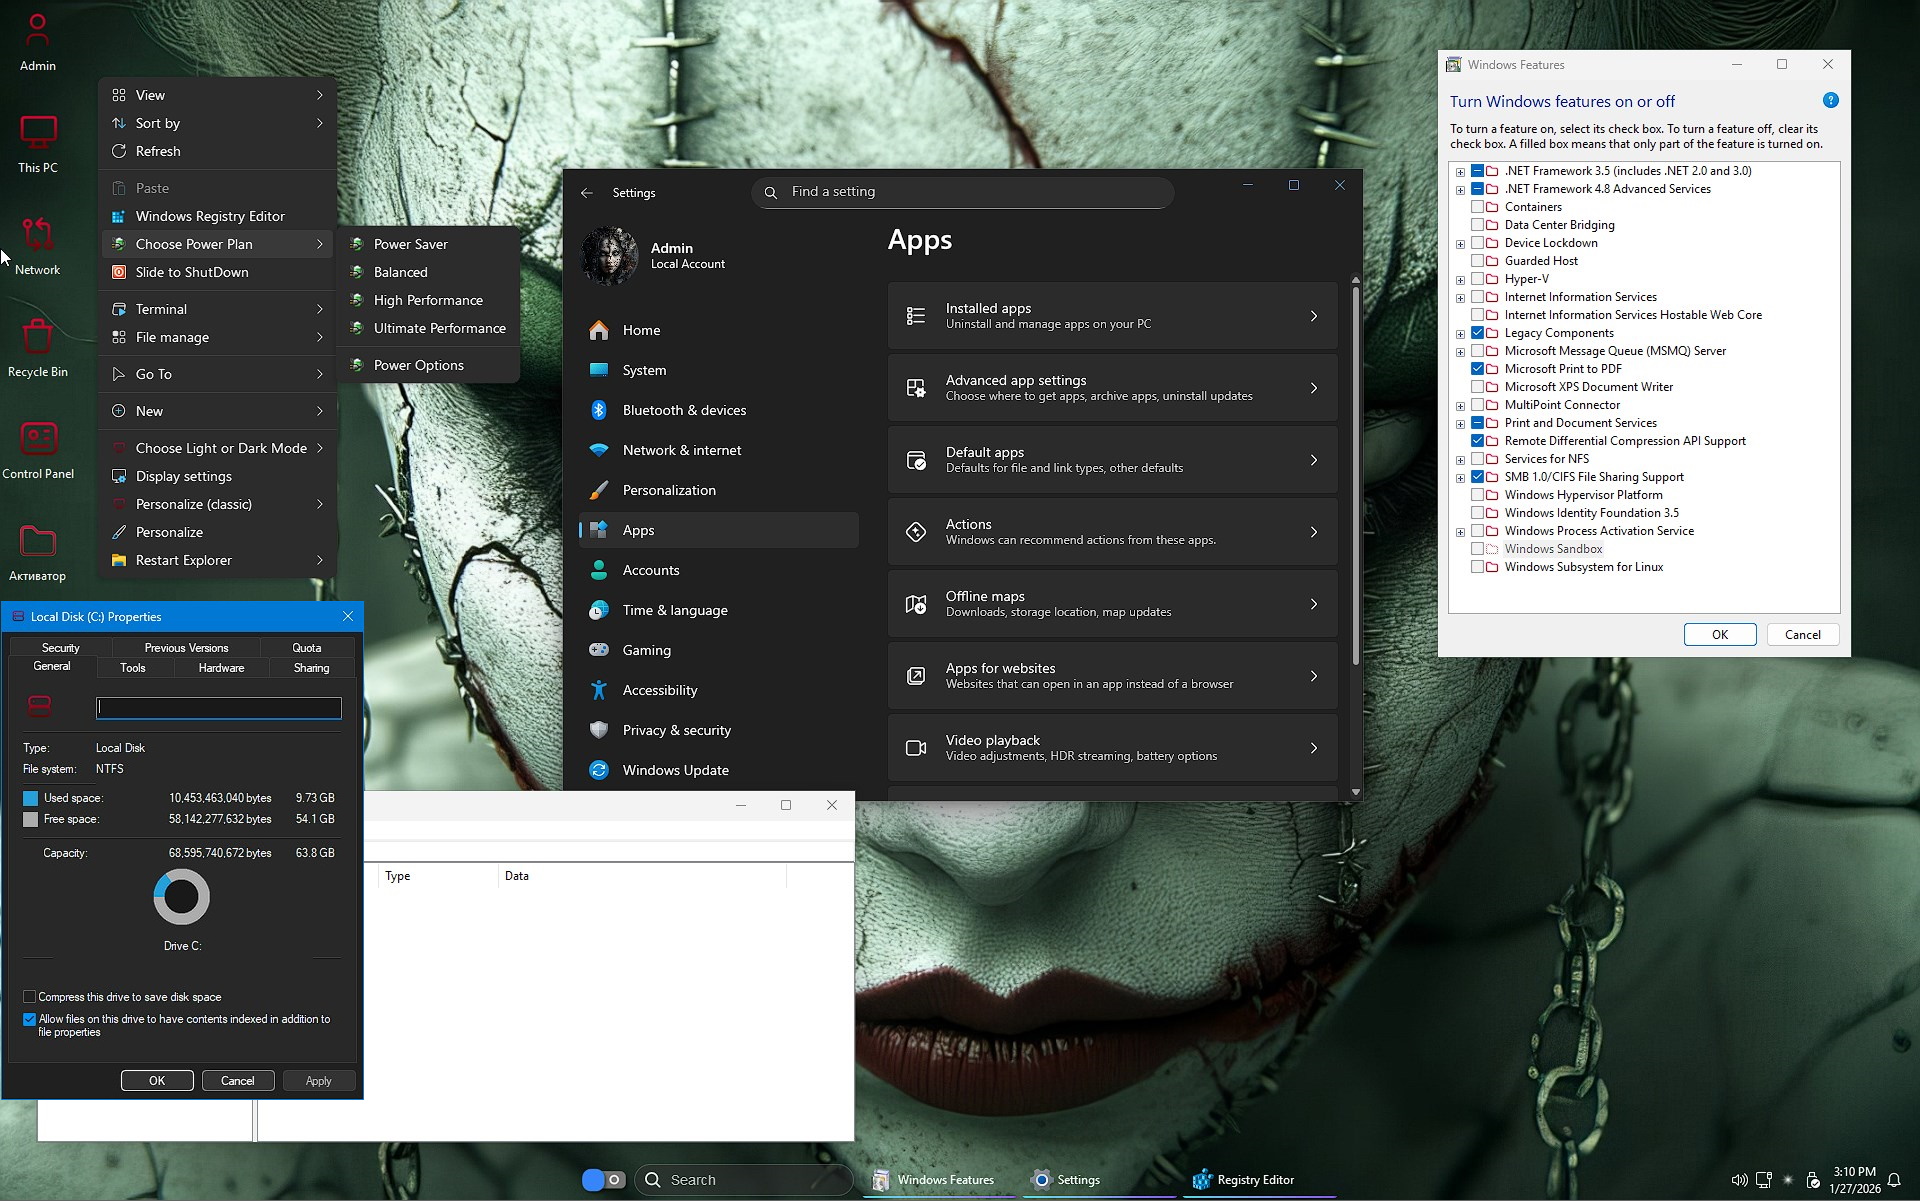Viewport: 1920px width, 1201px height.
Task: Click the drive label input field
Action: (x=218, y=707)
